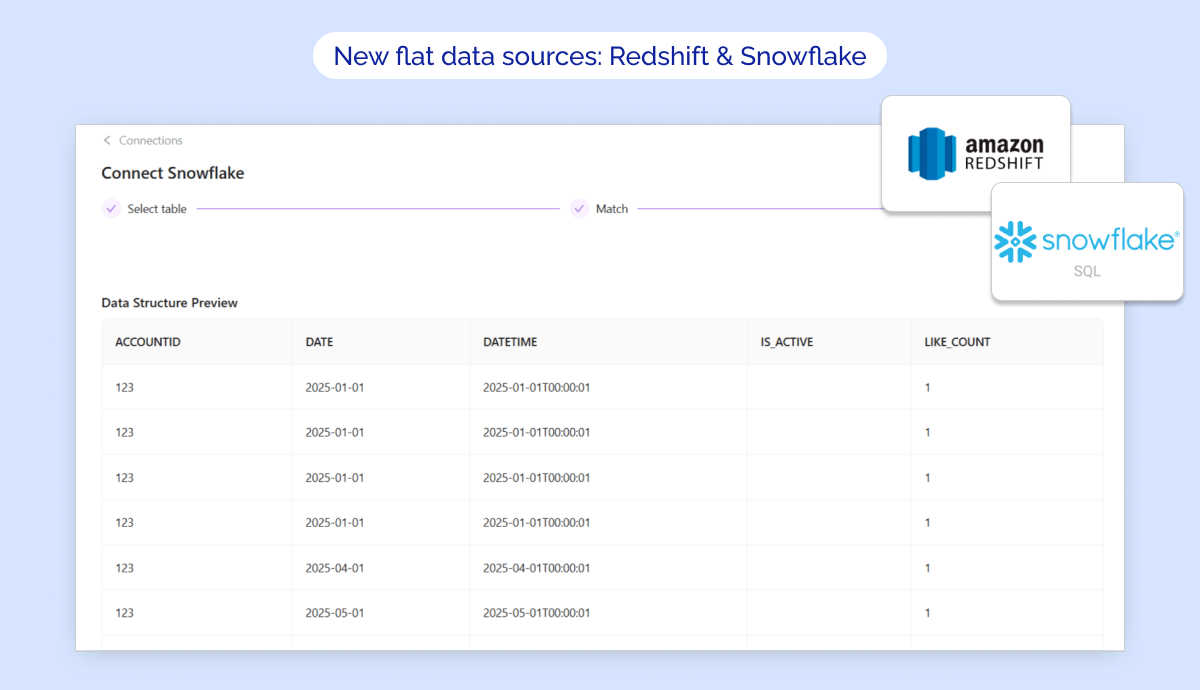Go to the Select table step
1200x690 pixels.
click(156, 209)
